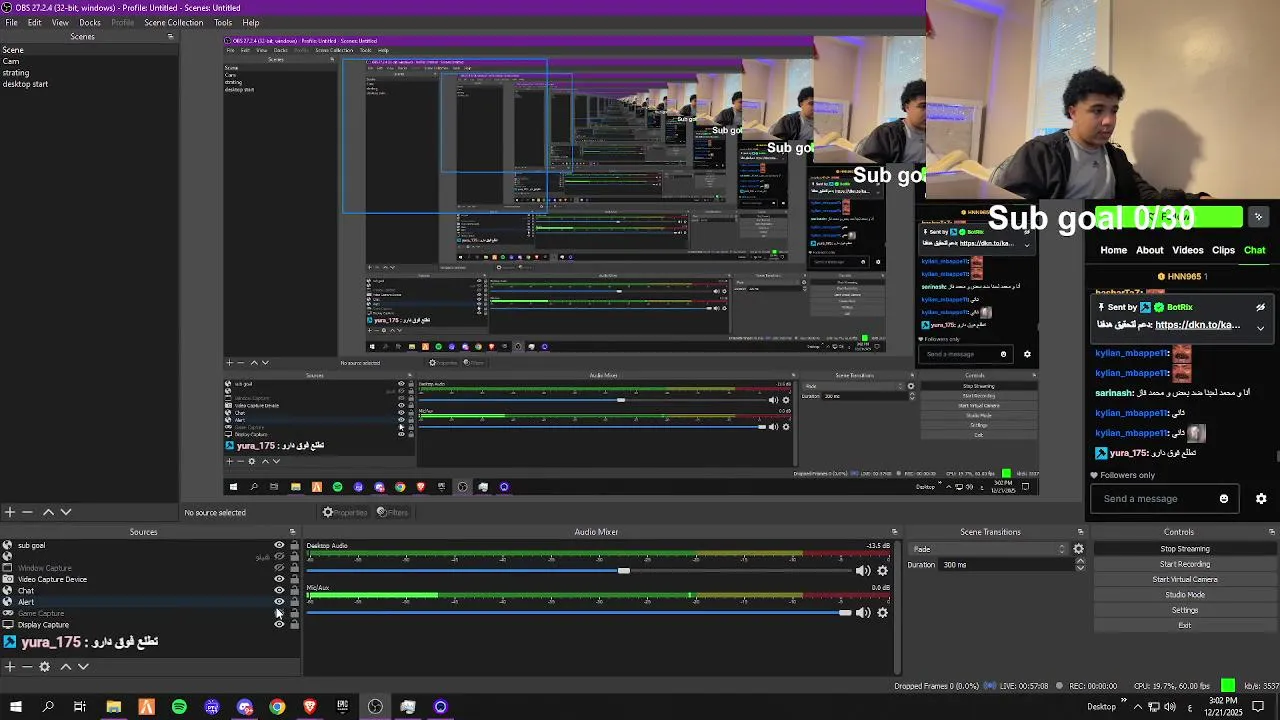Open the Edit menu
This screenshot has width=1280, height=720.
click(35, 22)
